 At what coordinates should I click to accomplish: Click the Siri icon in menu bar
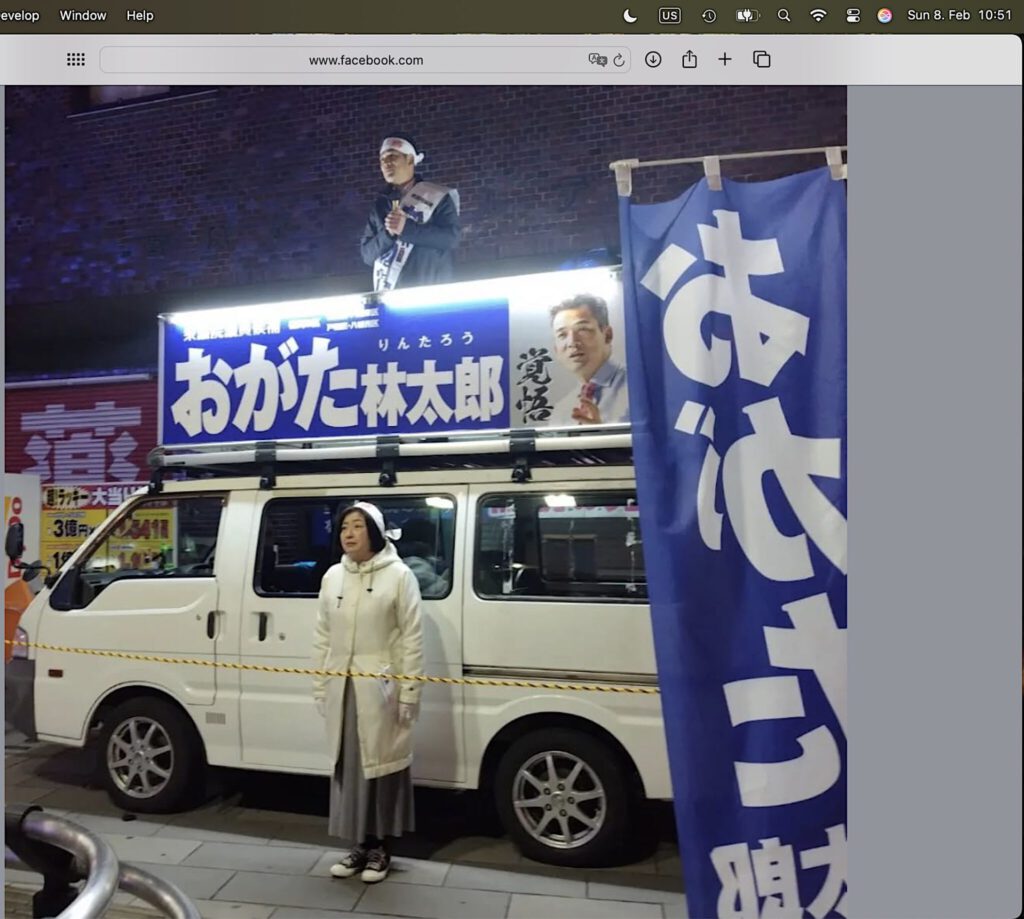coord(884,15)
